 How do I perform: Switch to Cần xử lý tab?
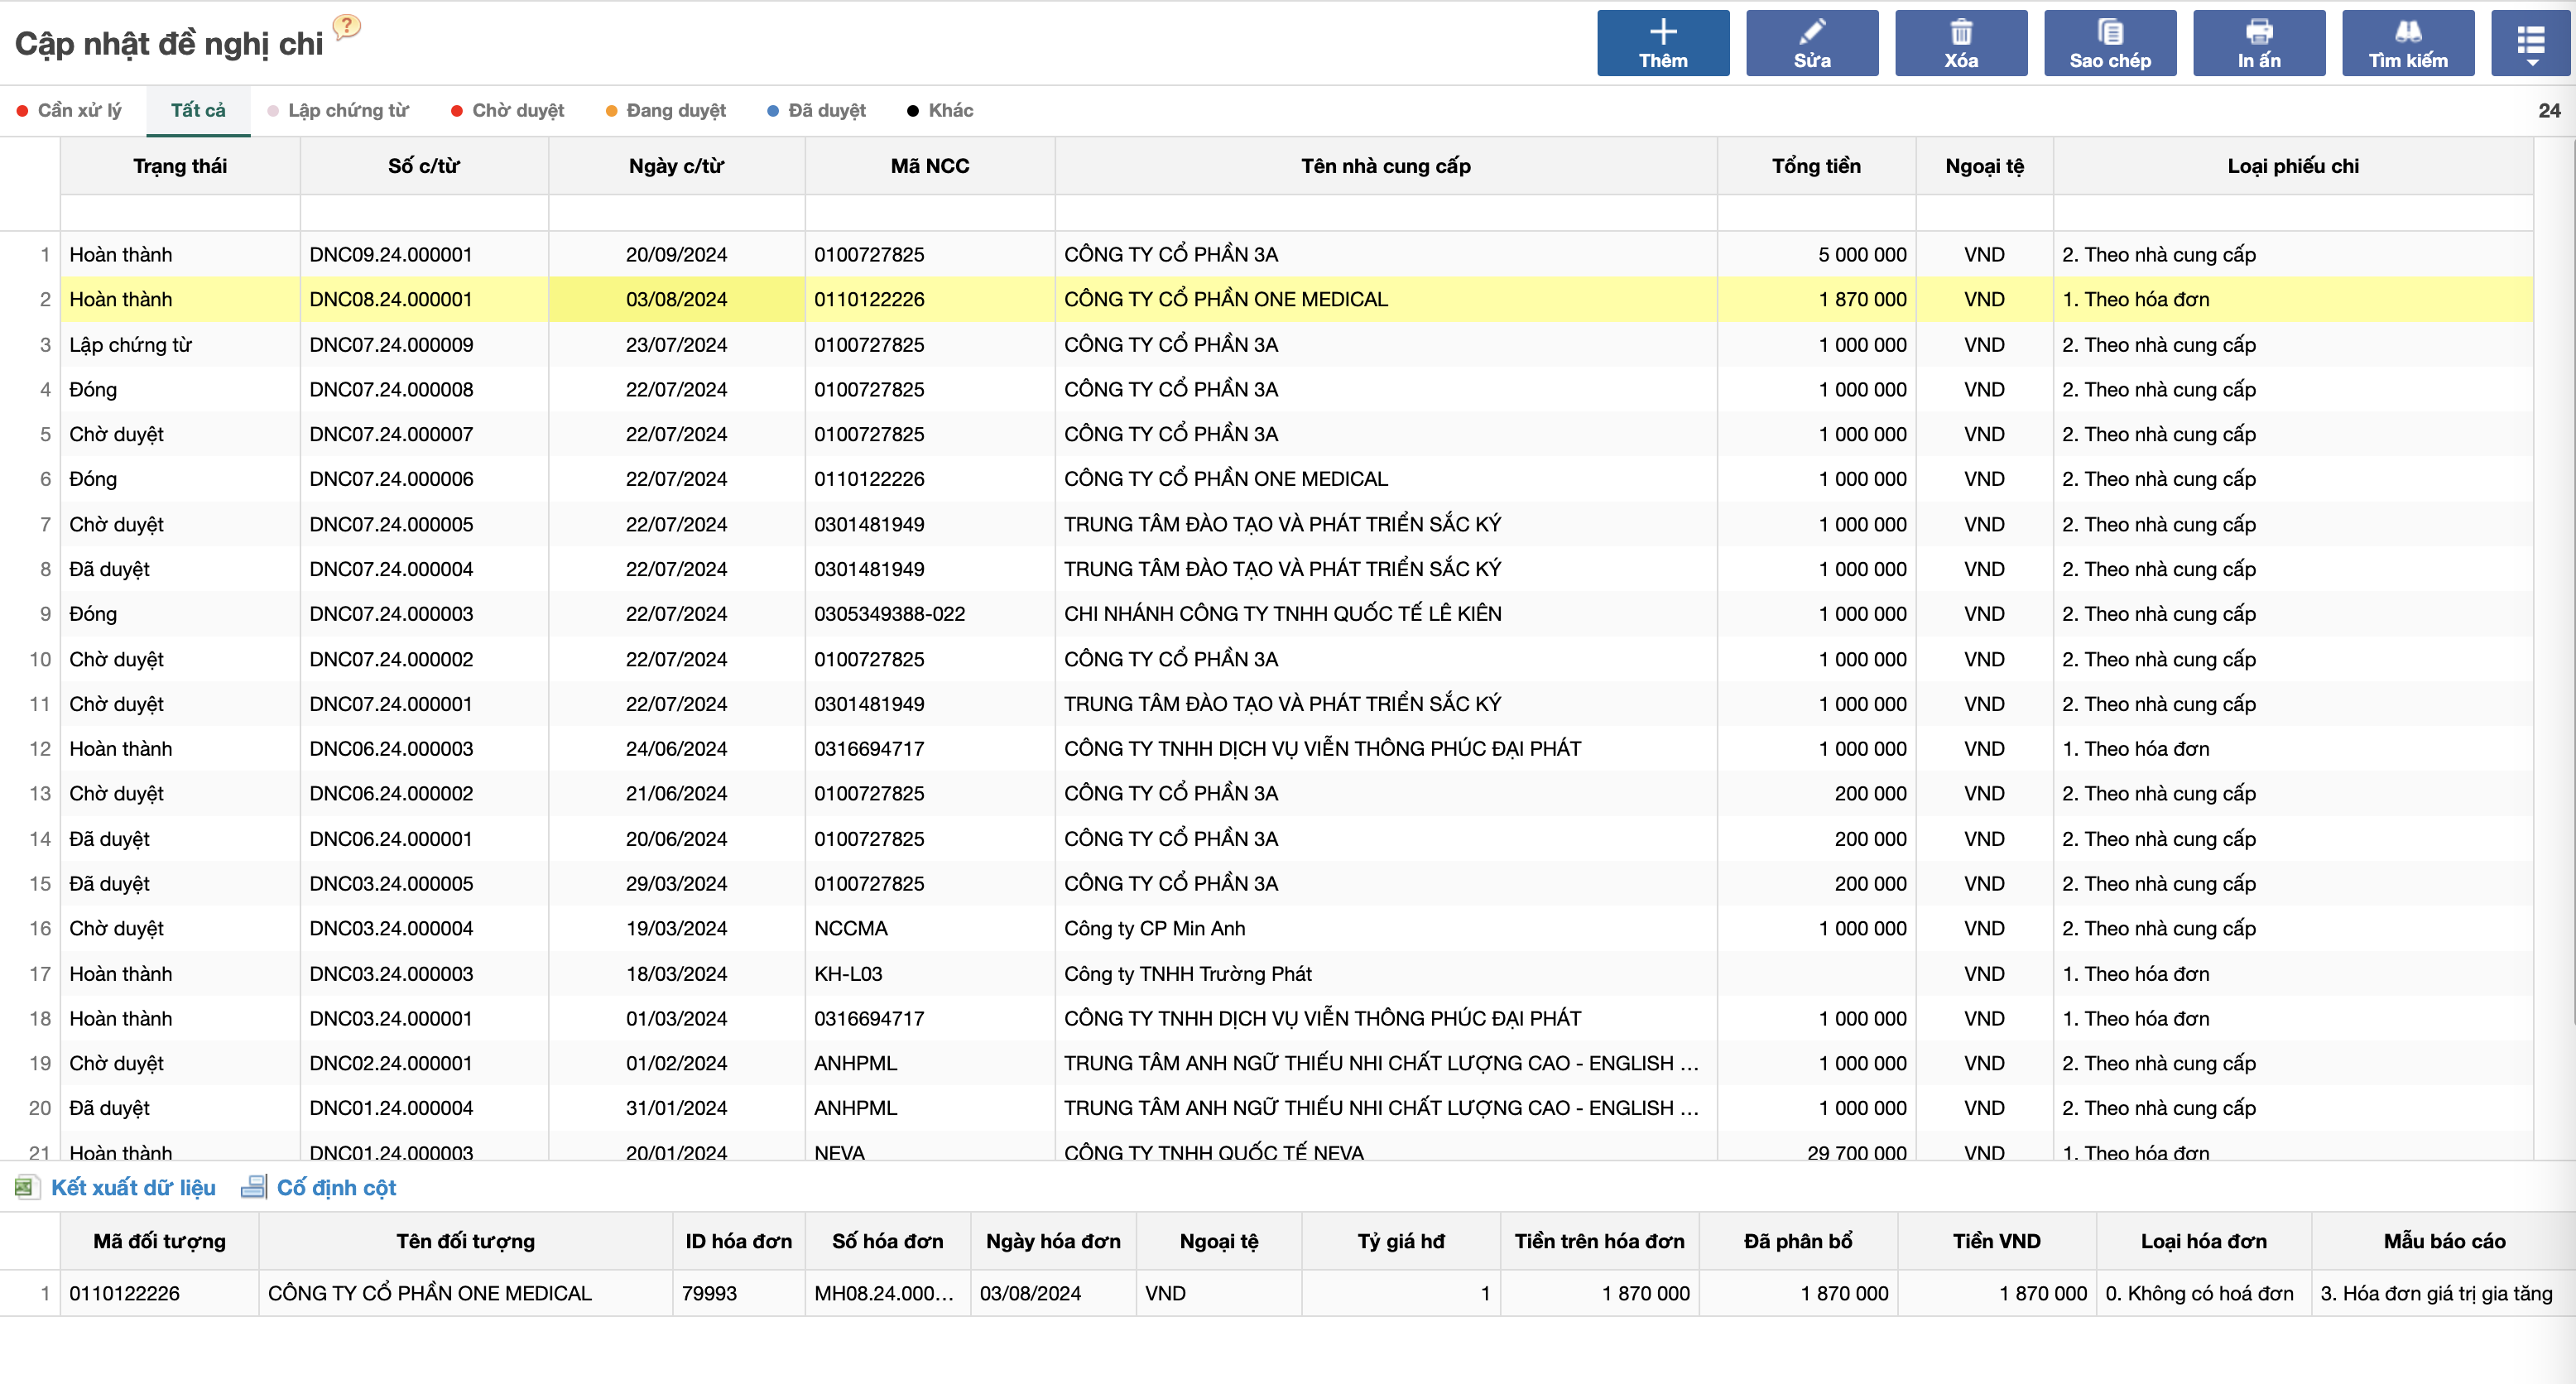[69, 110]
